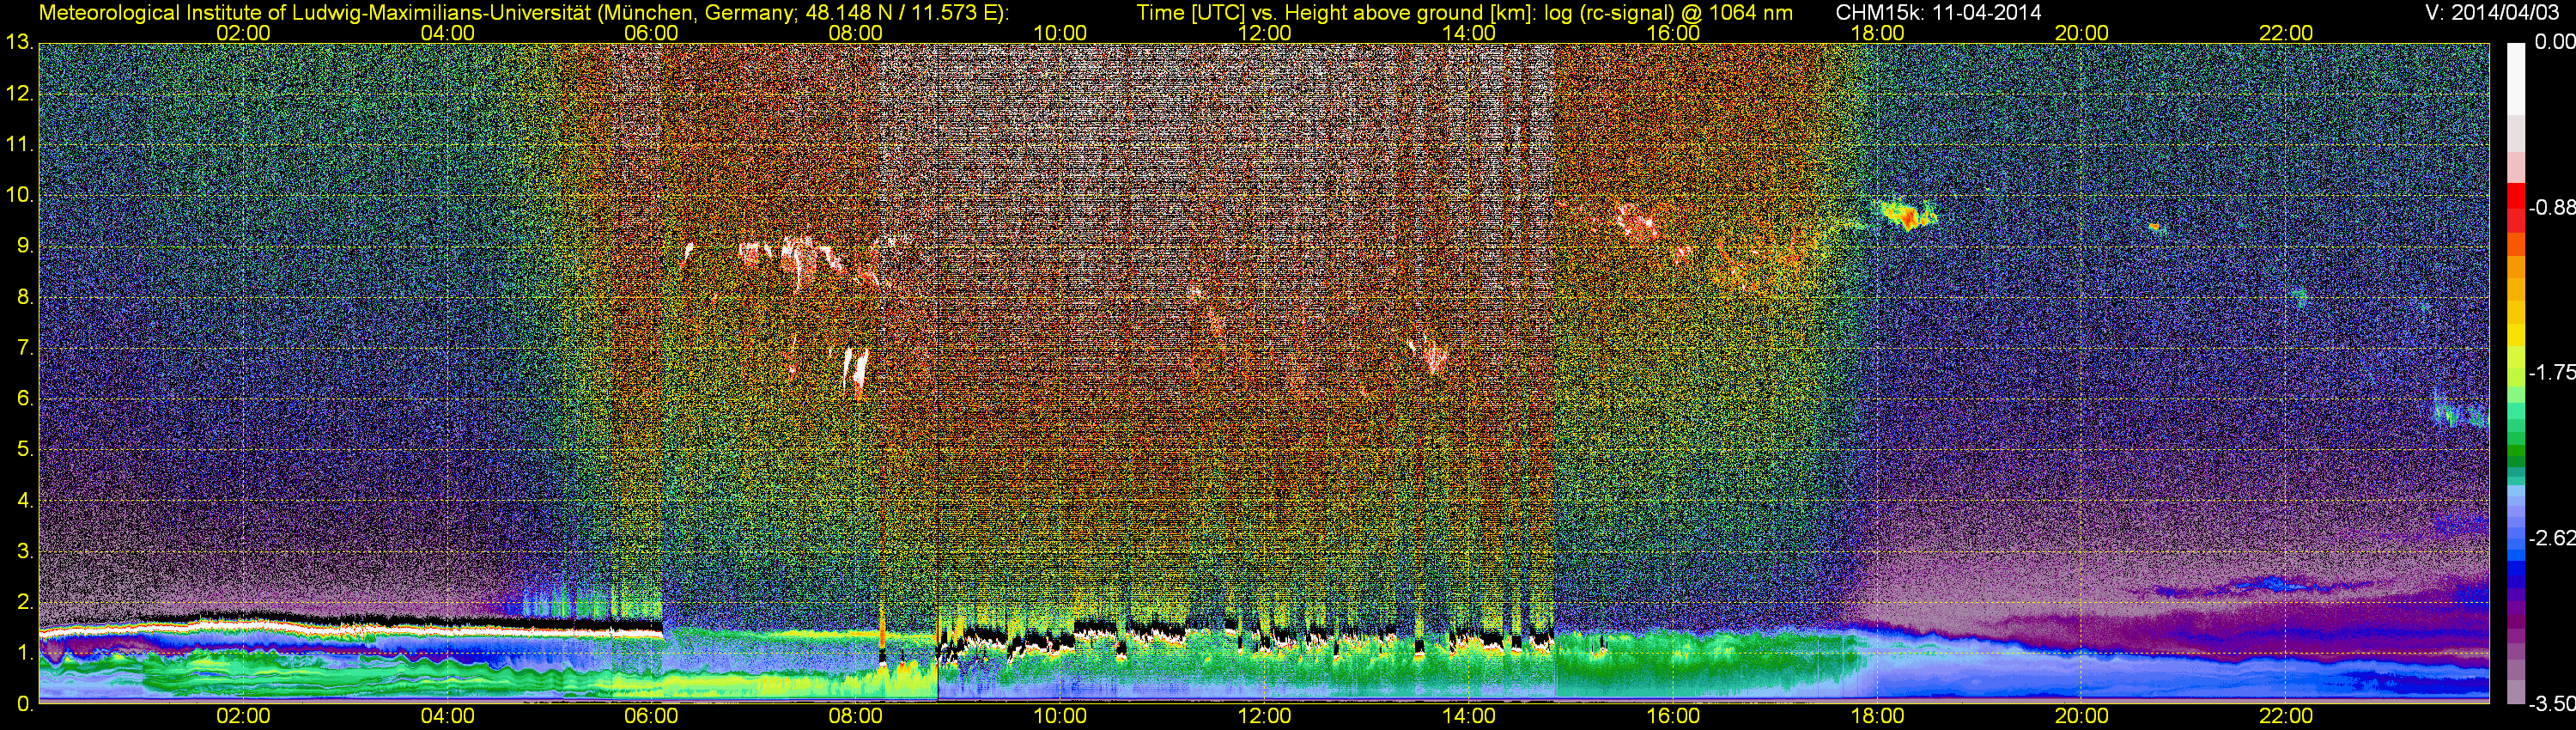Screen dimensions: 2576x730
Task: Click the height axis label "10."
Action: (19, 195)
